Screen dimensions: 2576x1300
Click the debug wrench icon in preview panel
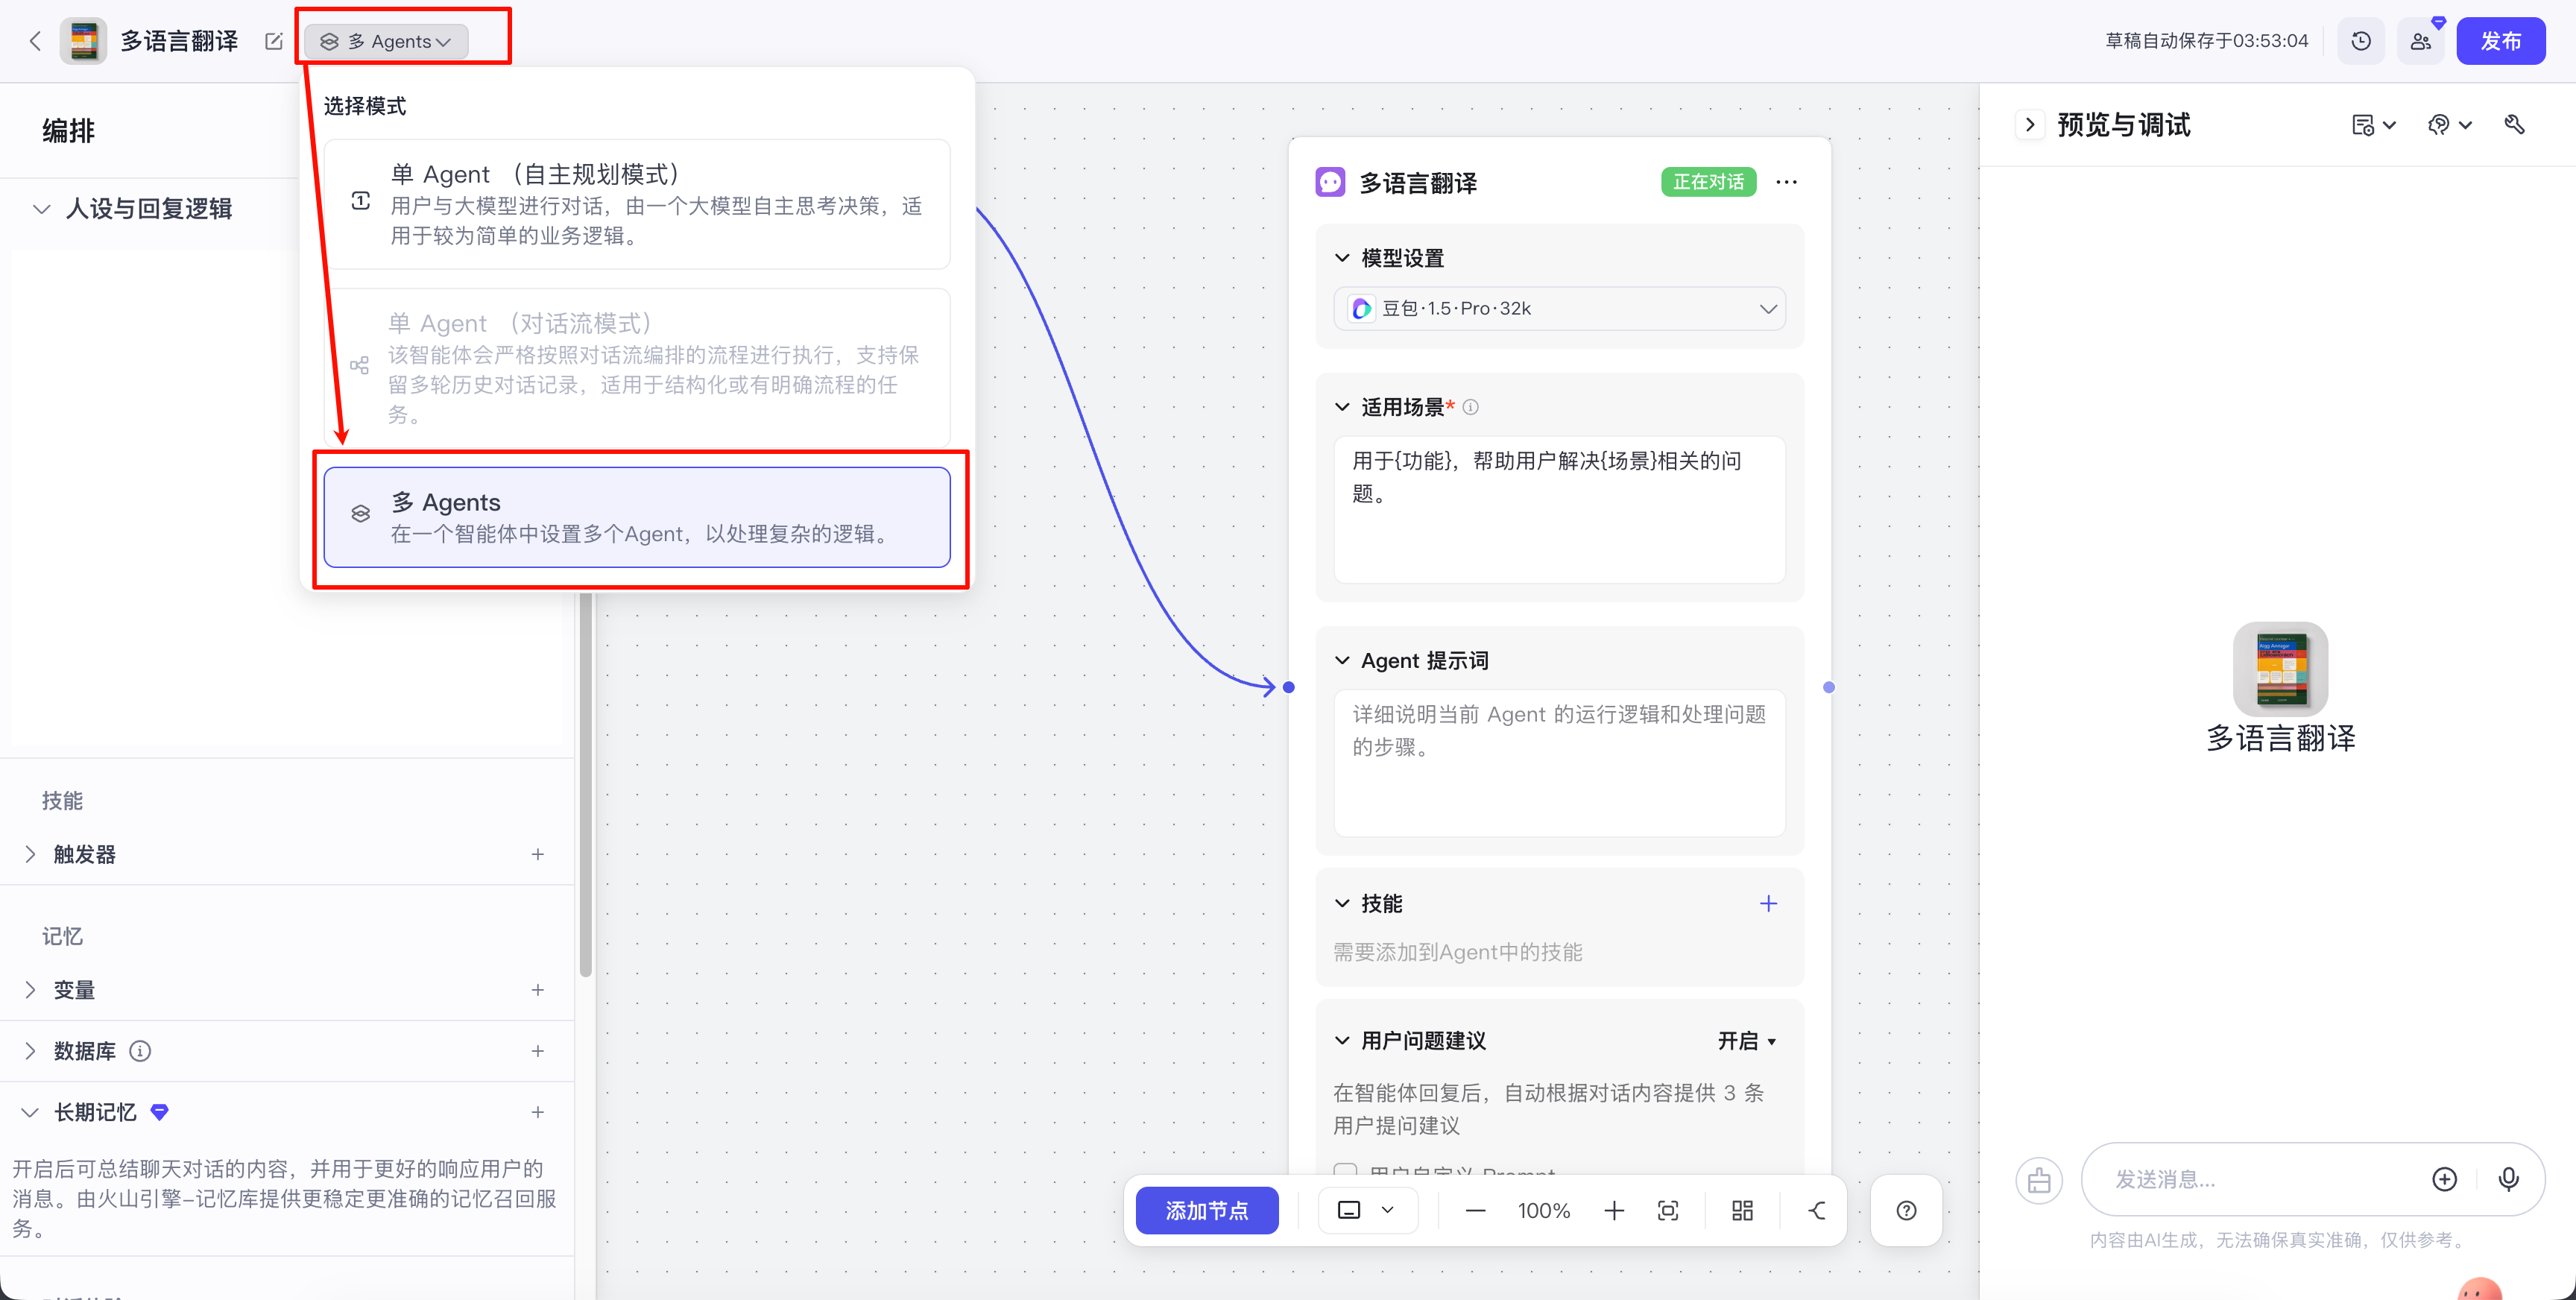tap(2514, 125)
